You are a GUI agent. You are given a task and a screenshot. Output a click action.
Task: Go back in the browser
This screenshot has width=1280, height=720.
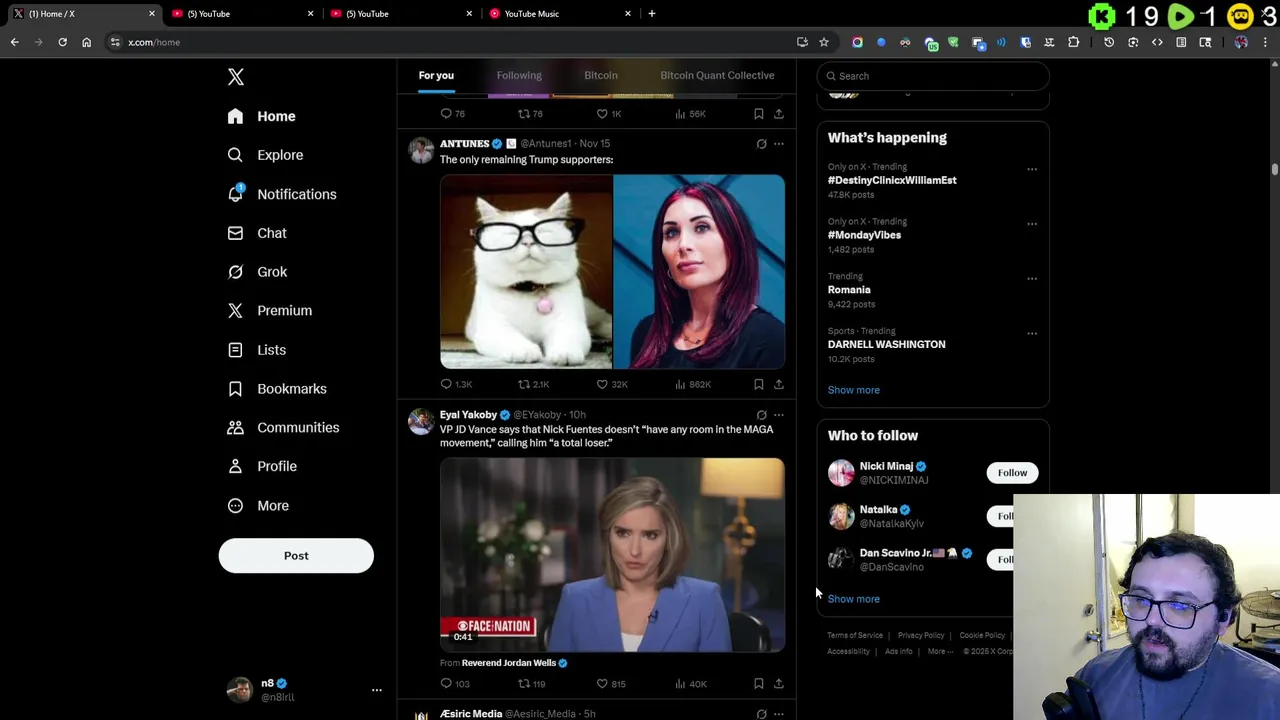[15, 42]
